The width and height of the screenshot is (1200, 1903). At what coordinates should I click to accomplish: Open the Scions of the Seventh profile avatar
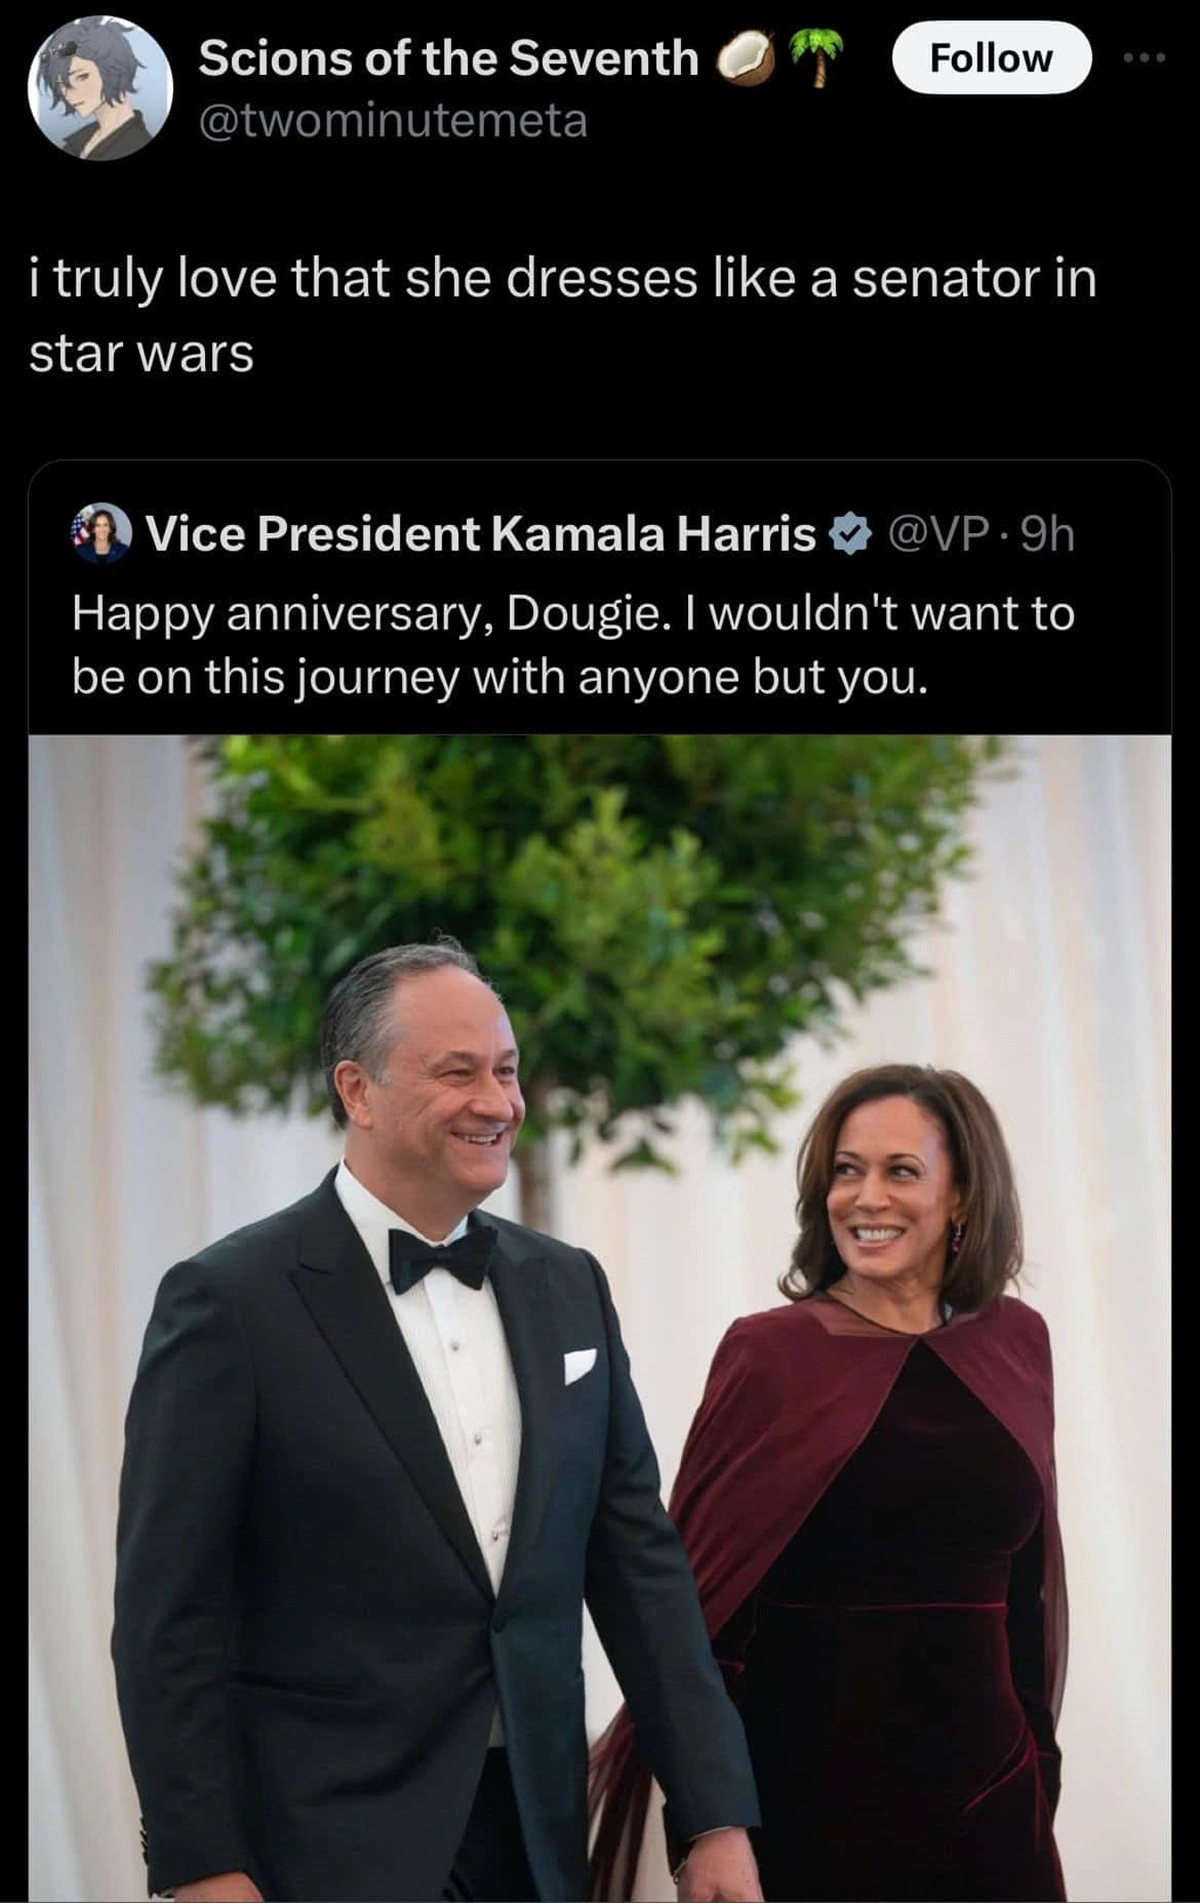click(100, 88)
